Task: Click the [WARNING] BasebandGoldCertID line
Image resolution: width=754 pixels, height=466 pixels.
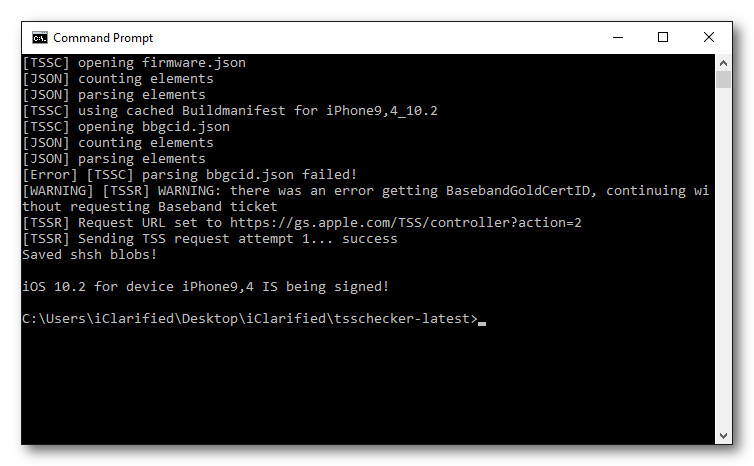Action: (365, 191)
